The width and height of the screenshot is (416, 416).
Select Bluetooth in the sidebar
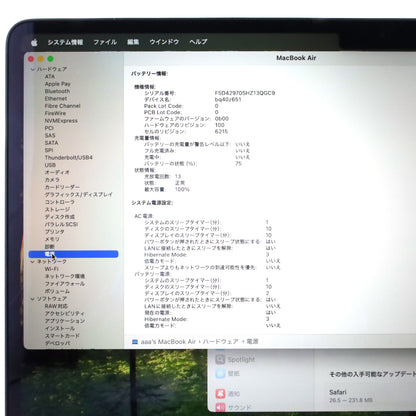[57, 91]
